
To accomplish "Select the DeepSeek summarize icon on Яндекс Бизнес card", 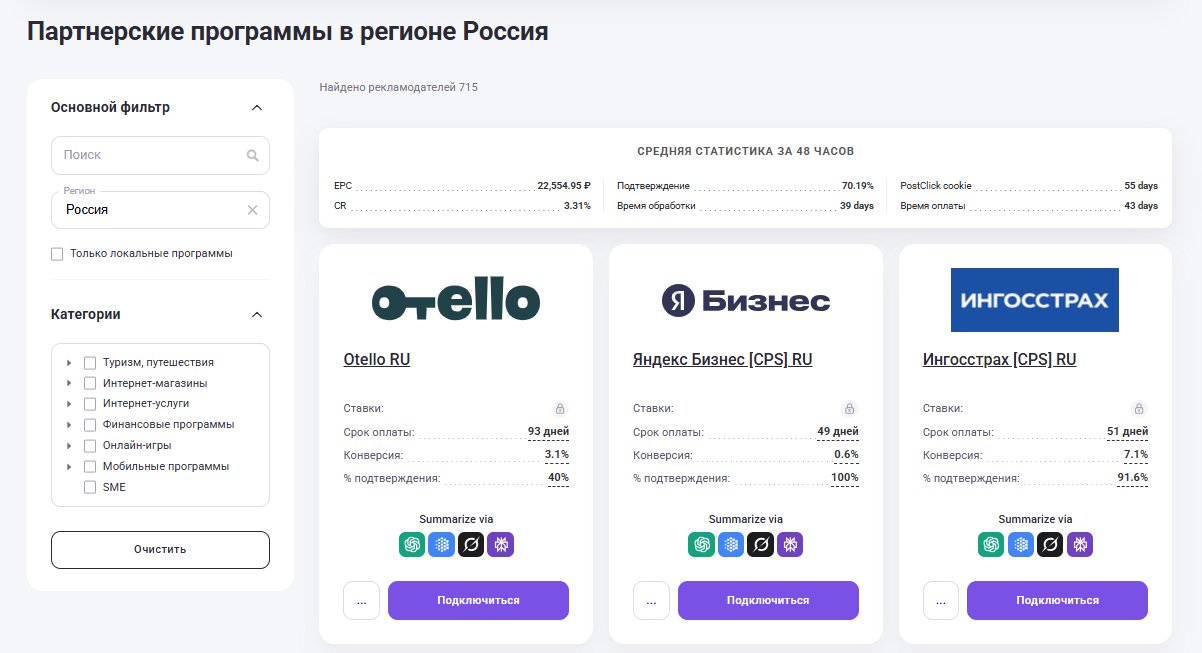I will tap(731, 545).
